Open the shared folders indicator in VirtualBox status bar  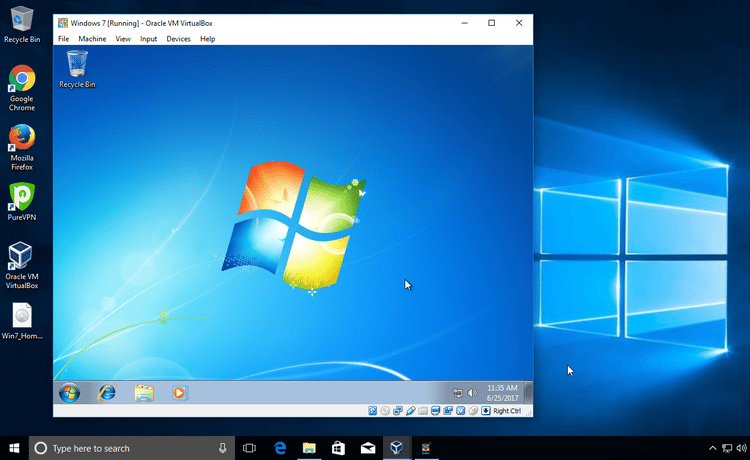pyautogui.click(x=423, y=411)
